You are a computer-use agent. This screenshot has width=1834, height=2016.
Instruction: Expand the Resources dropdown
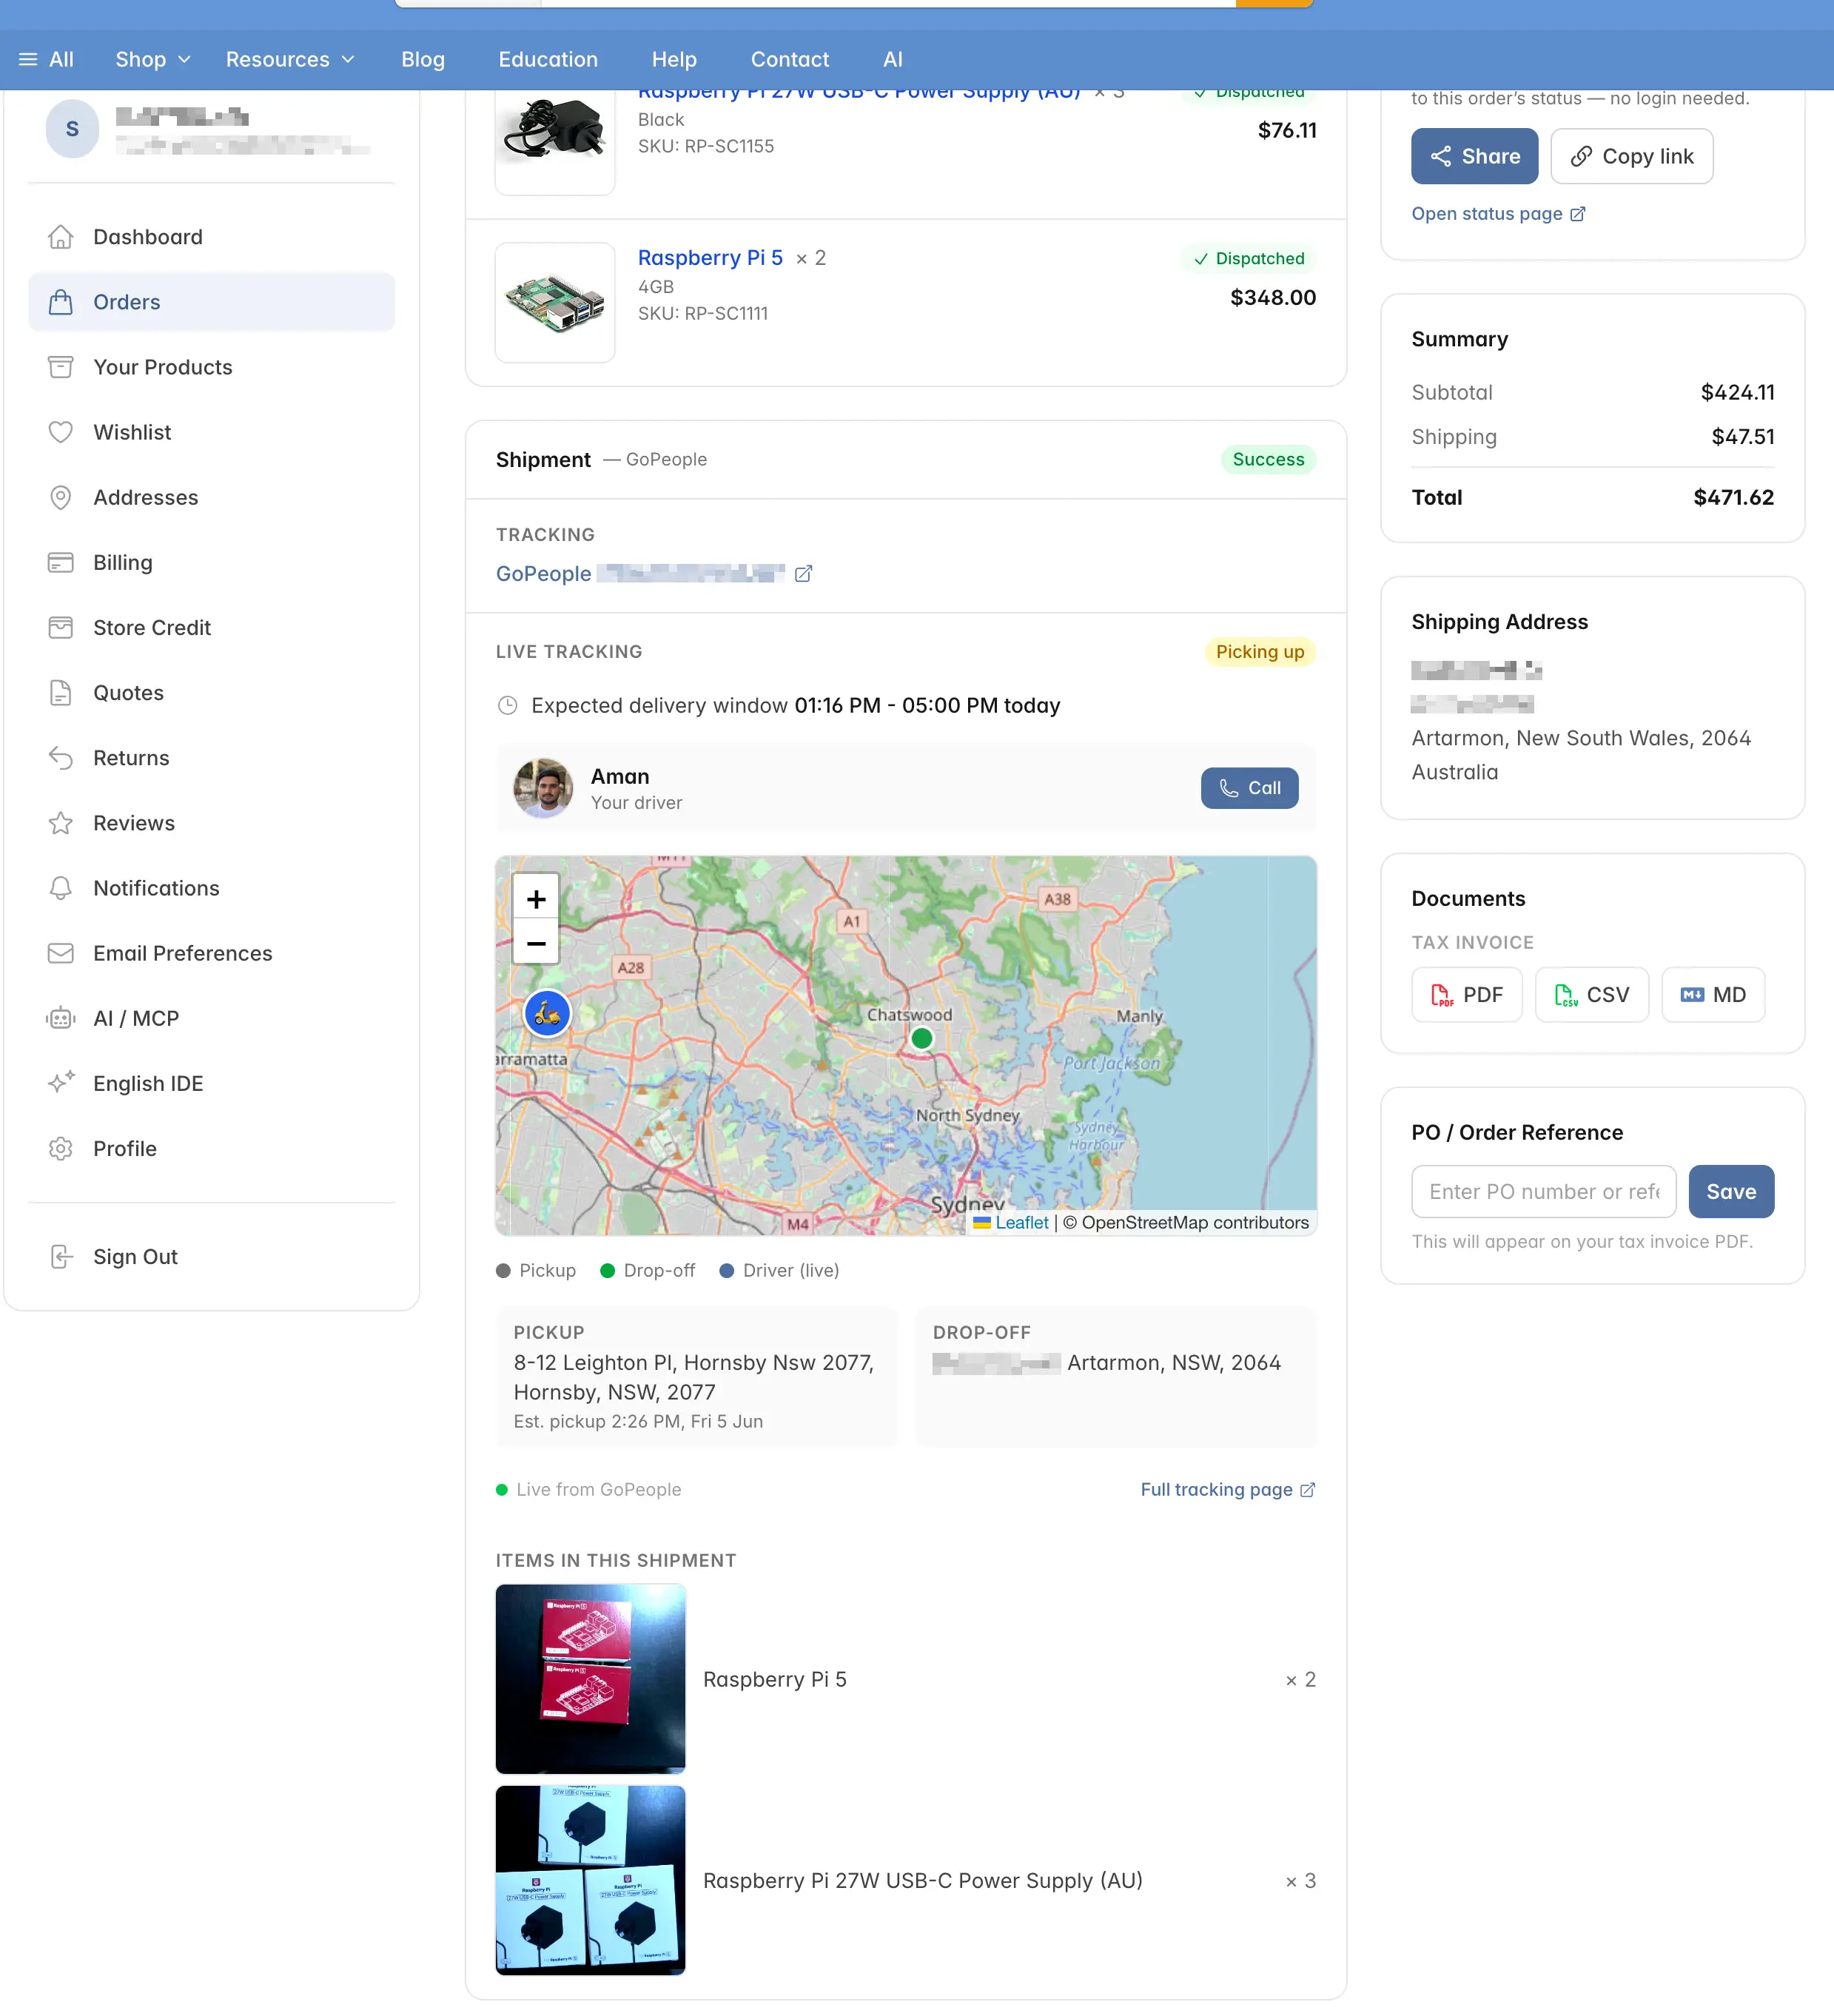[x=290, y=60]
